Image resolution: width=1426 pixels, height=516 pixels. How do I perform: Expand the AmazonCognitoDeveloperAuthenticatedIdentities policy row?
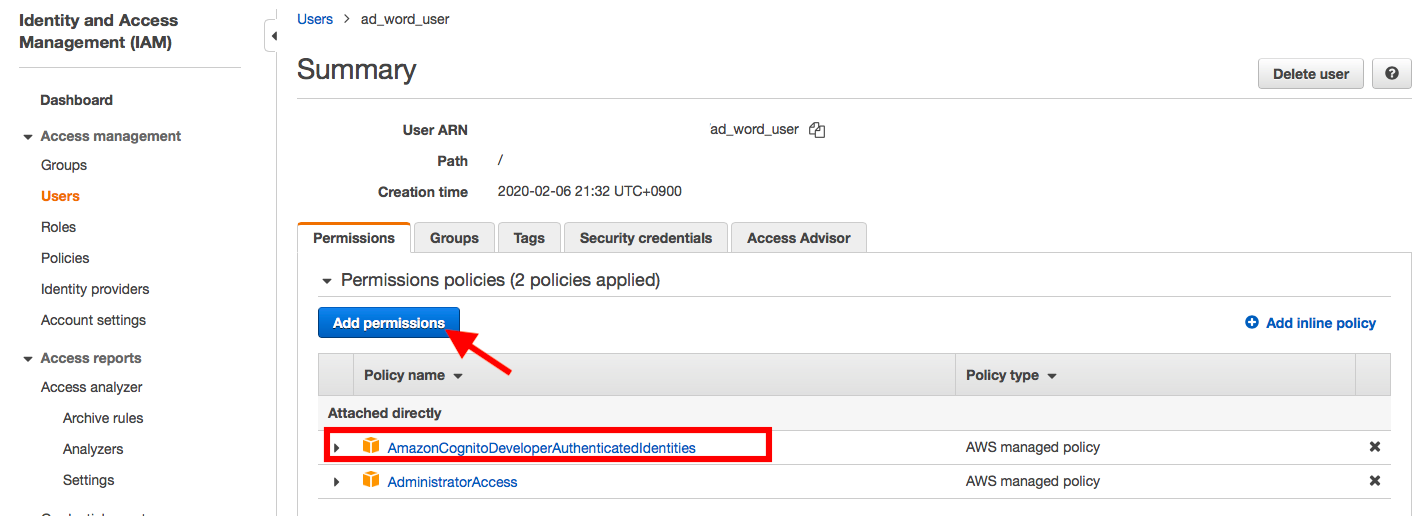pos(336,448)
